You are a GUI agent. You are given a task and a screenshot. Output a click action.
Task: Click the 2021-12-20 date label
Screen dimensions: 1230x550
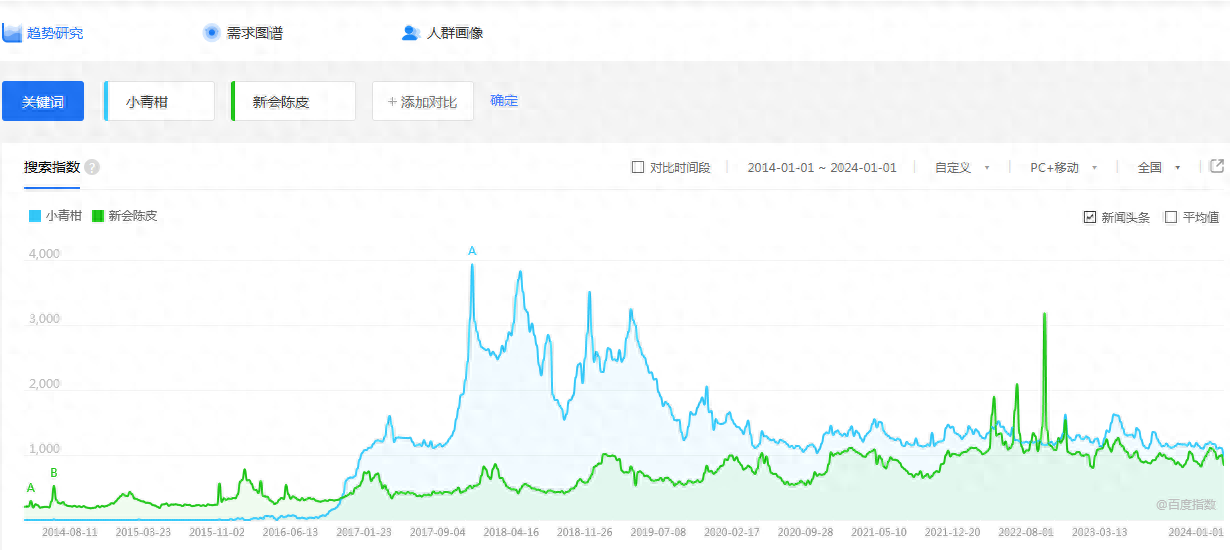tap(952, 532)
